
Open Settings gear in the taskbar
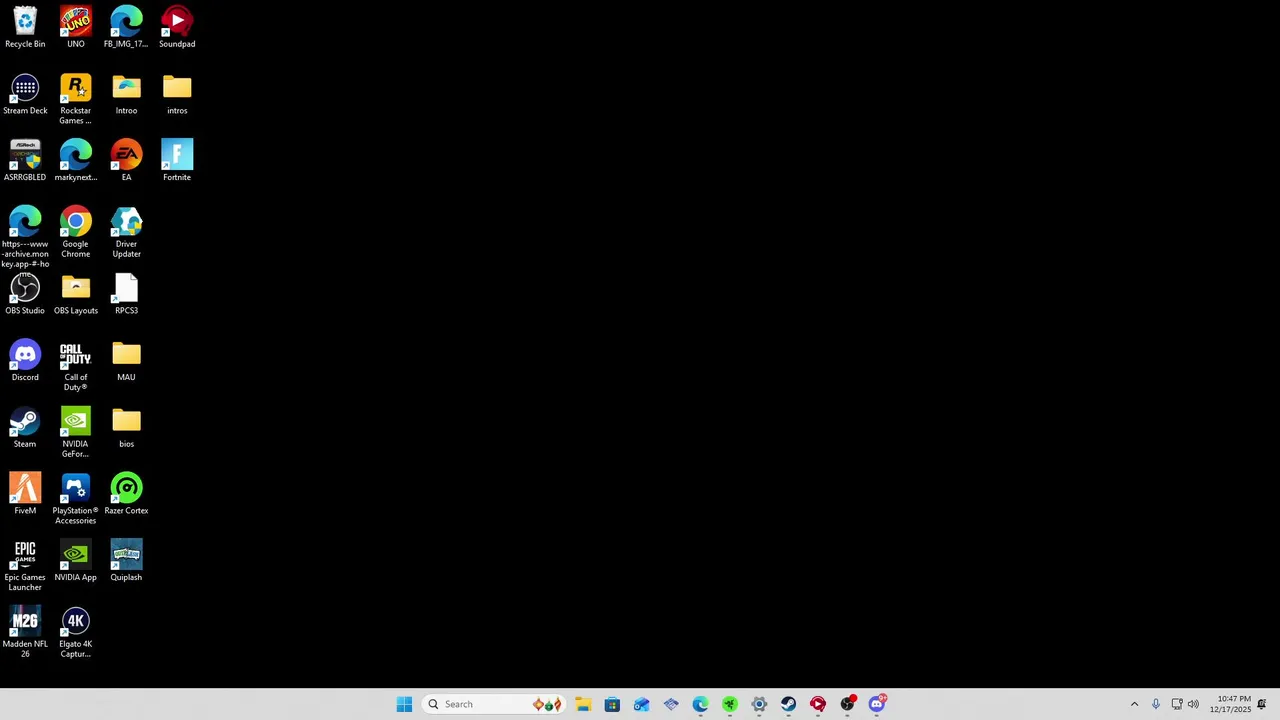(759, 704)
